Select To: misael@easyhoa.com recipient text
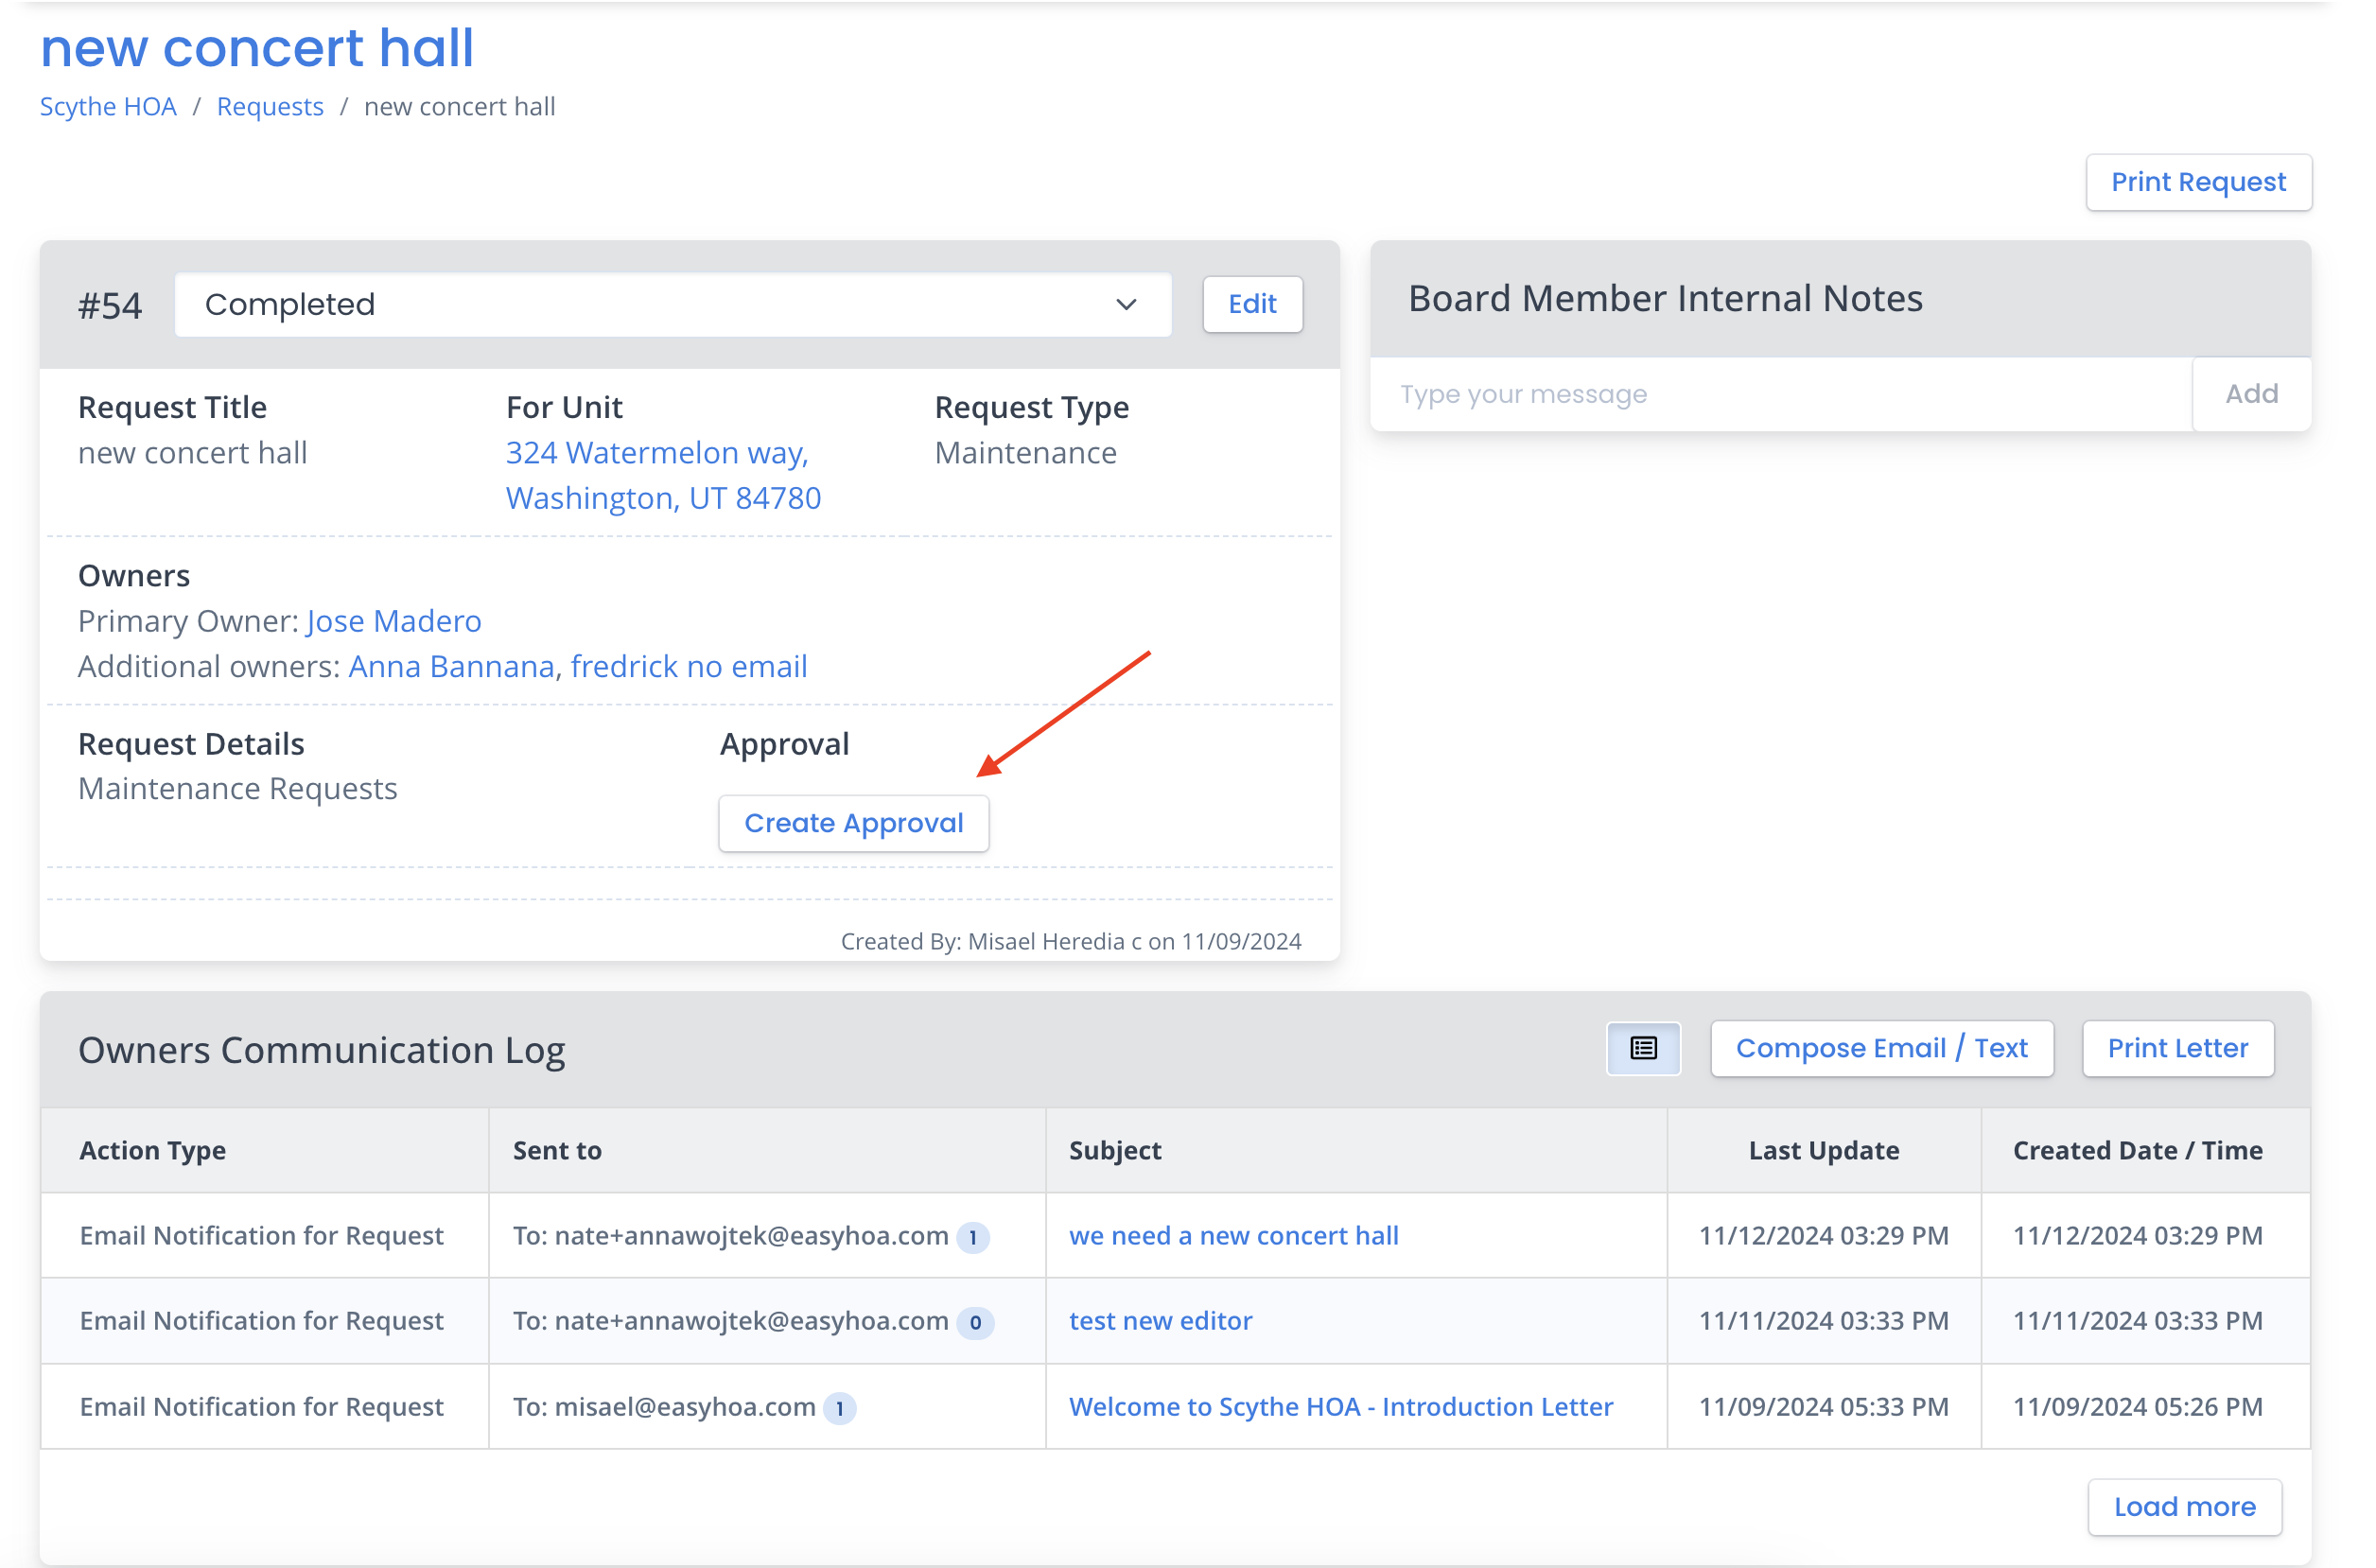 [664, 1406]
